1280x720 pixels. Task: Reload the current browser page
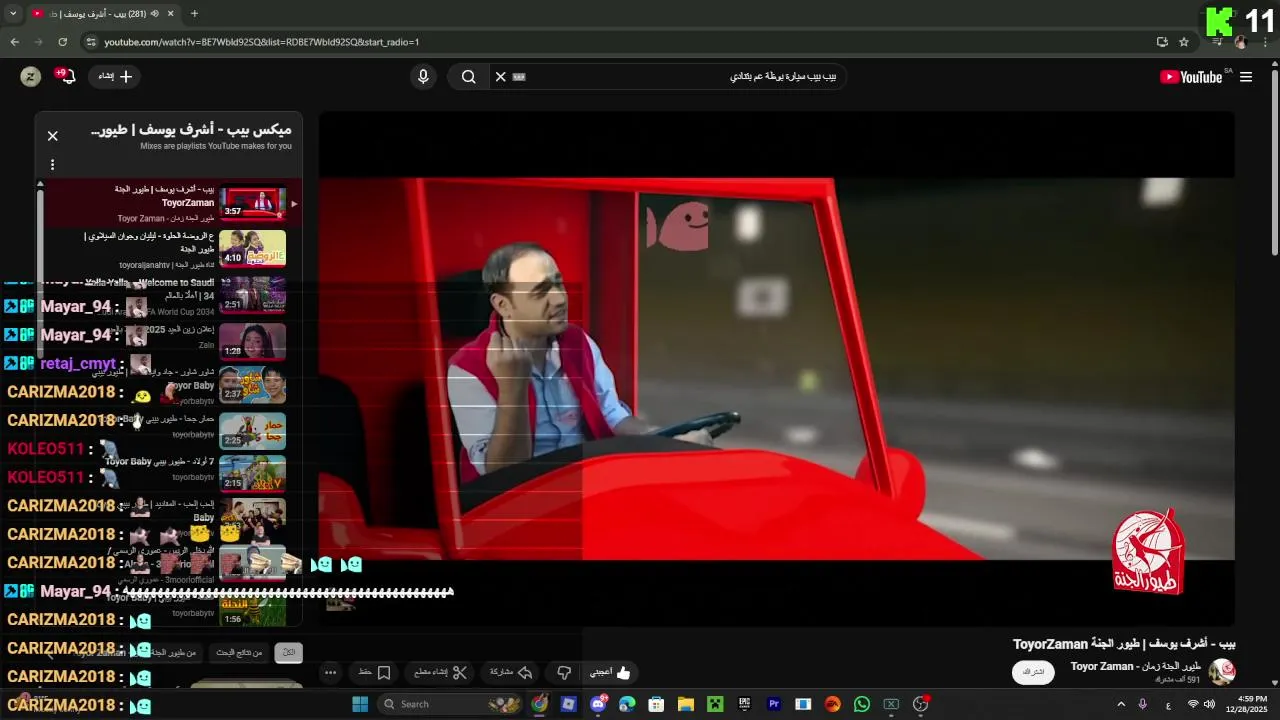(62, 42)
